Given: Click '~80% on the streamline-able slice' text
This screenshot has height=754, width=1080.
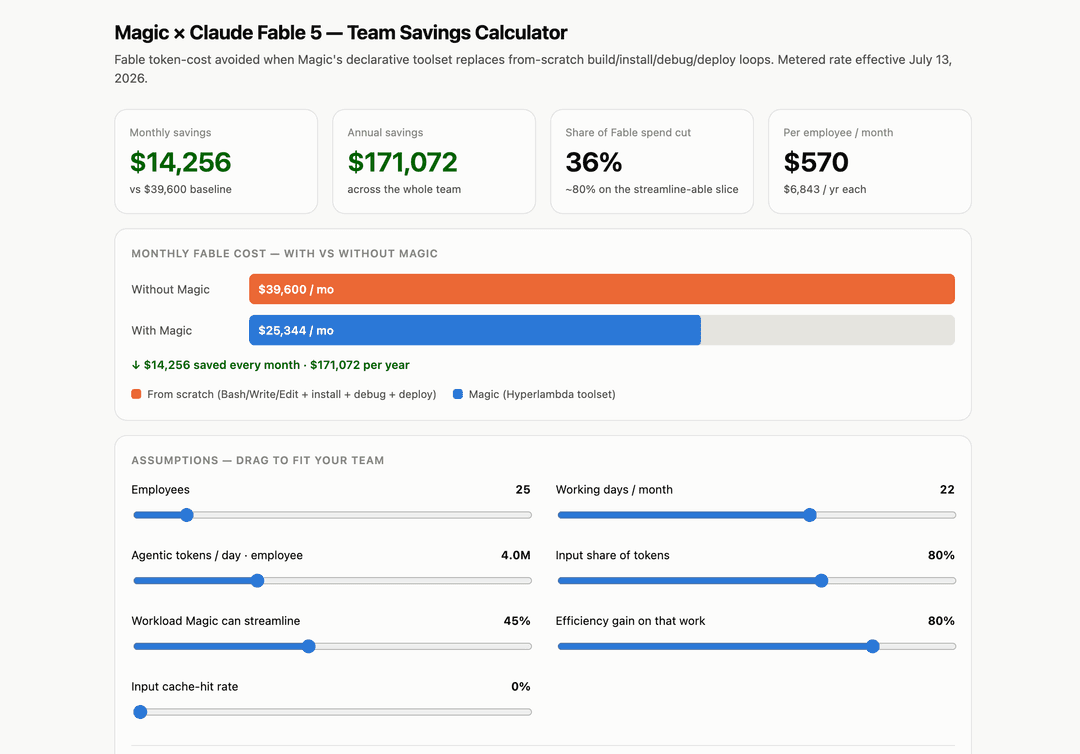Looking at the screenshot, I should (652, 189).
